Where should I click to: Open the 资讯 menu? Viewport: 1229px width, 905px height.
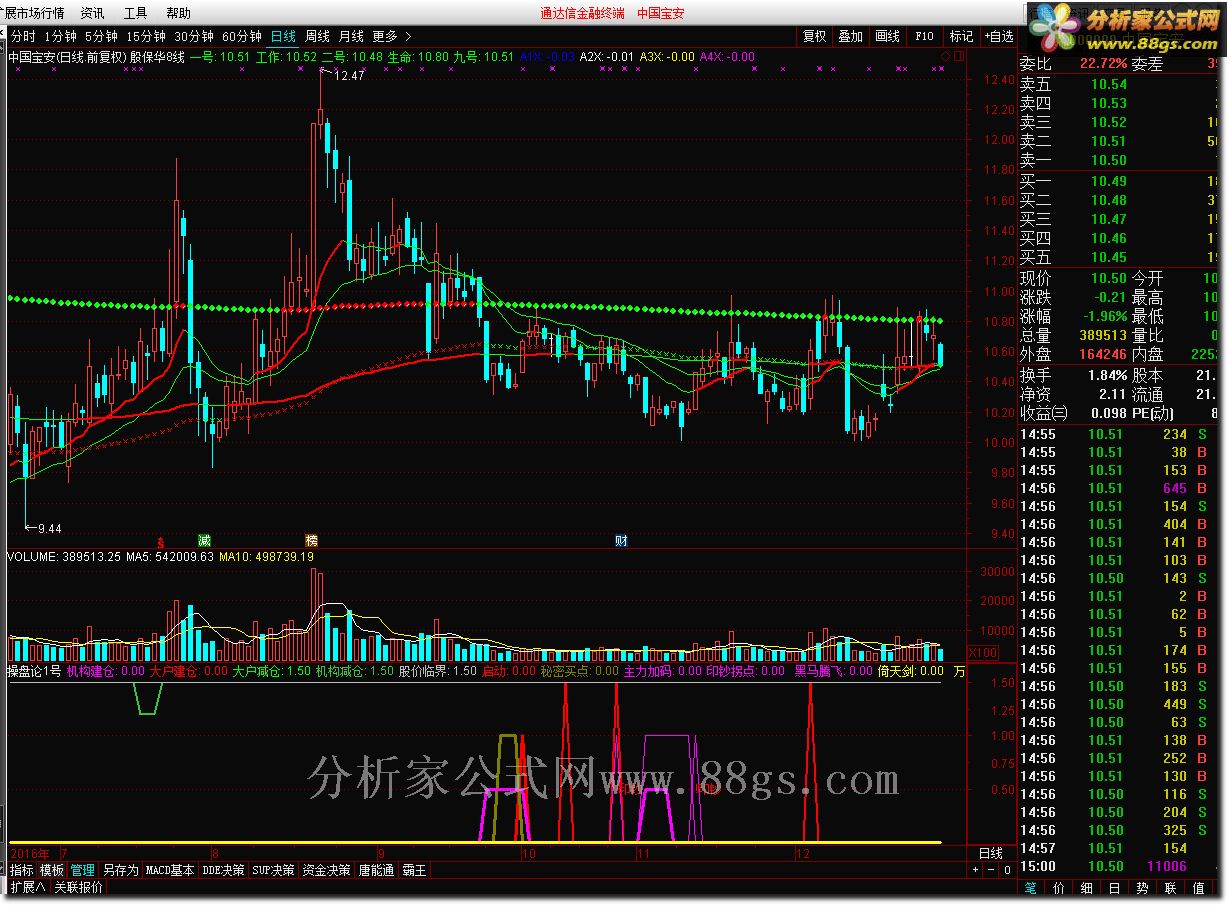pyautogui.click(x=92, y=13)
